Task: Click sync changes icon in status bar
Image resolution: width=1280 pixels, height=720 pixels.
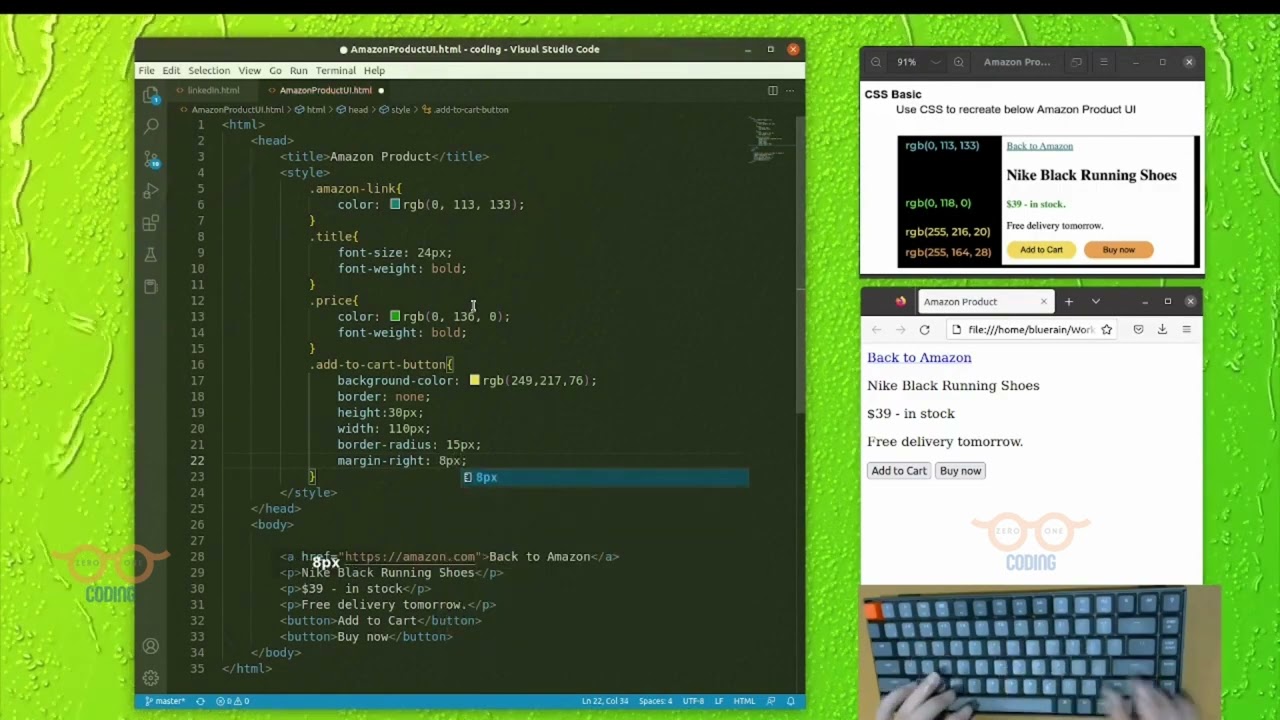Action: click(x=200, y=701)
